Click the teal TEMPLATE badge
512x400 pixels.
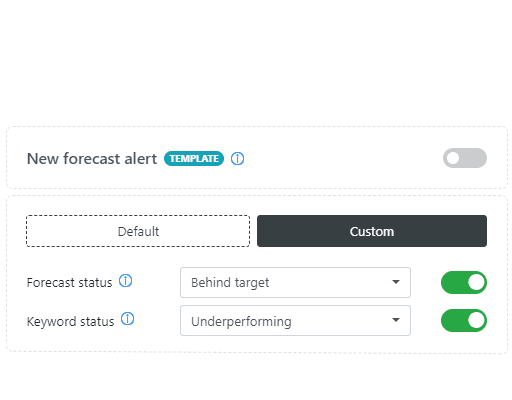point(194,158)
